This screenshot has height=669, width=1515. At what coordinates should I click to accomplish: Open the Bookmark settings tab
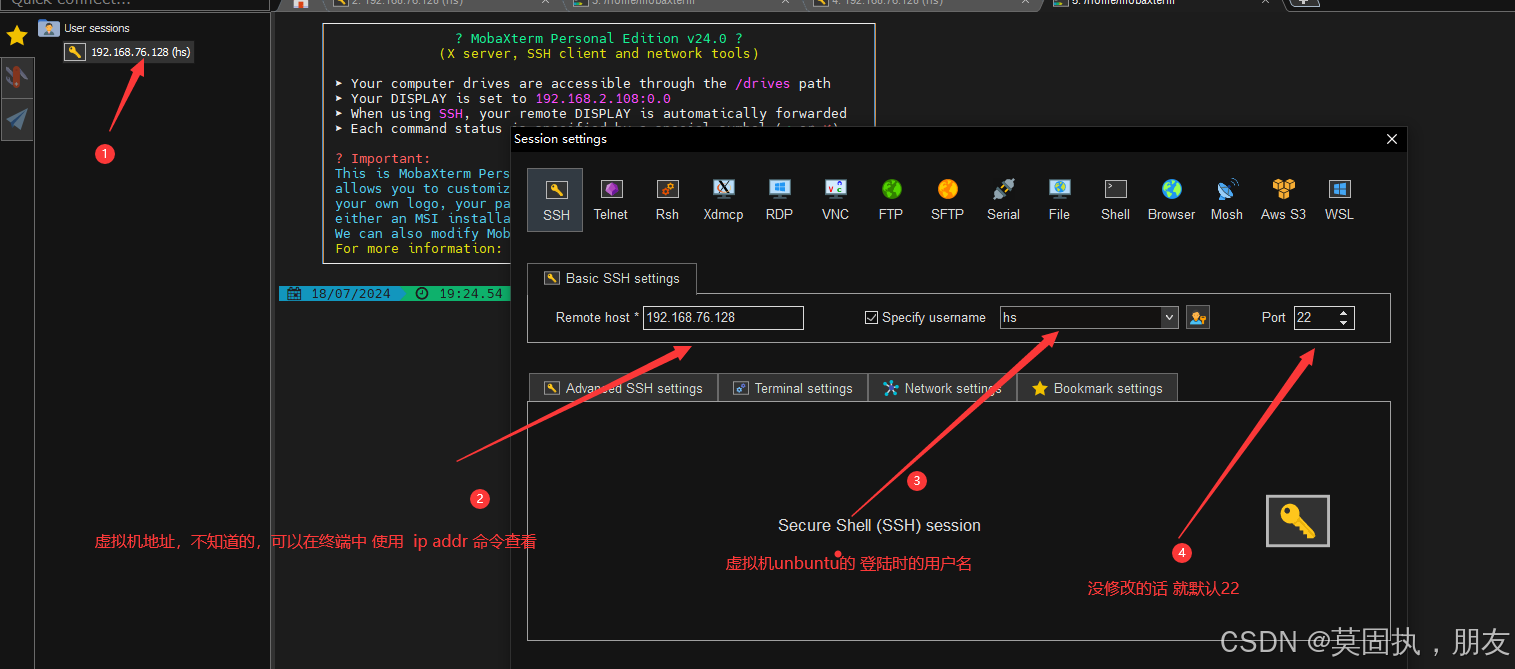(x=1097, y=388)
